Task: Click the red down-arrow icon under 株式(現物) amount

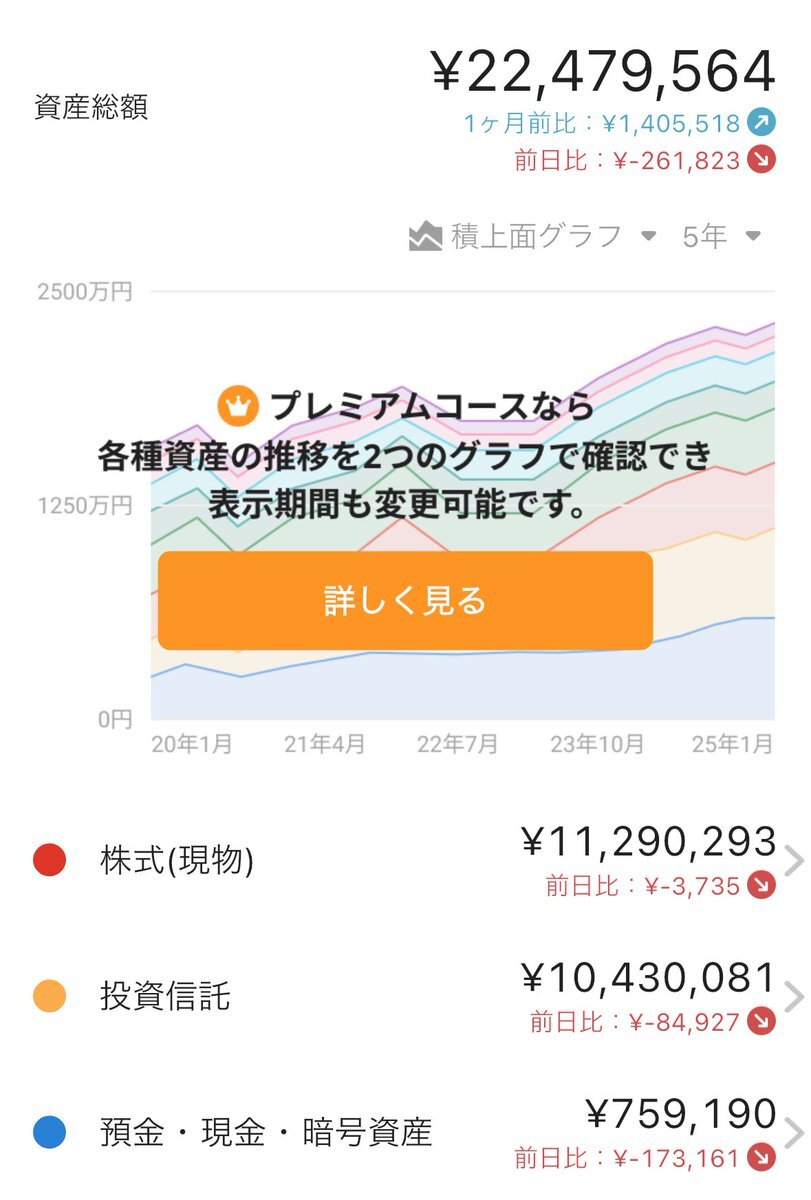Action: pos(763,885)
